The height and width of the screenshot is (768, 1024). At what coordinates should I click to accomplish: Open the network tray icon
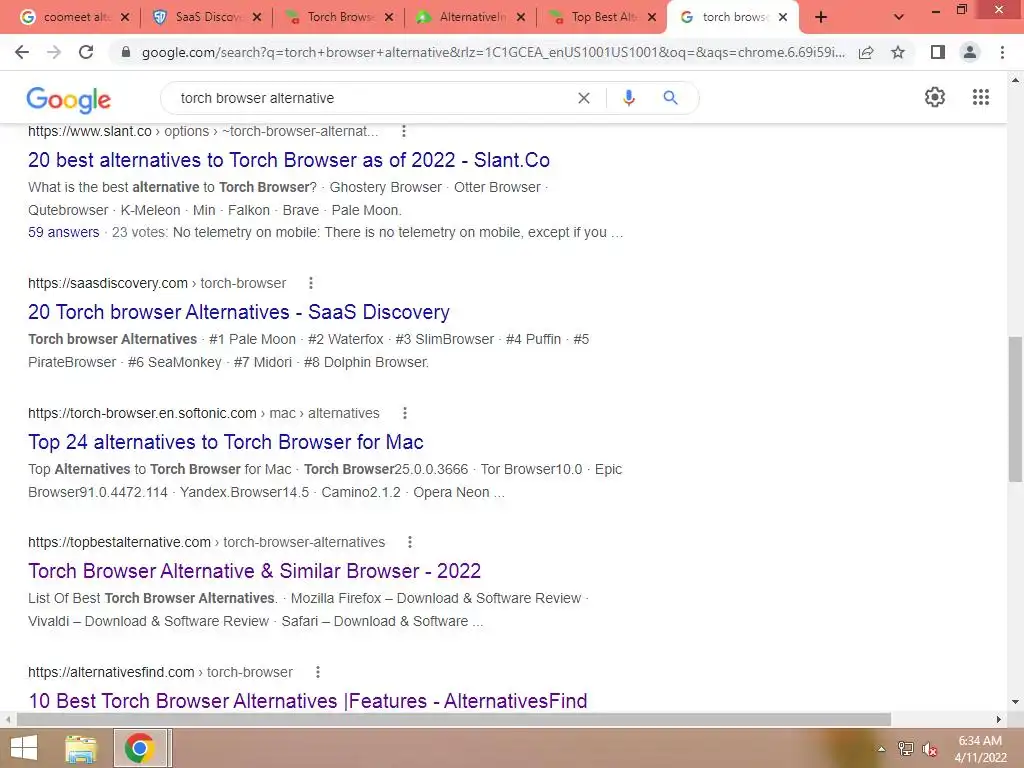pos(906,749)
